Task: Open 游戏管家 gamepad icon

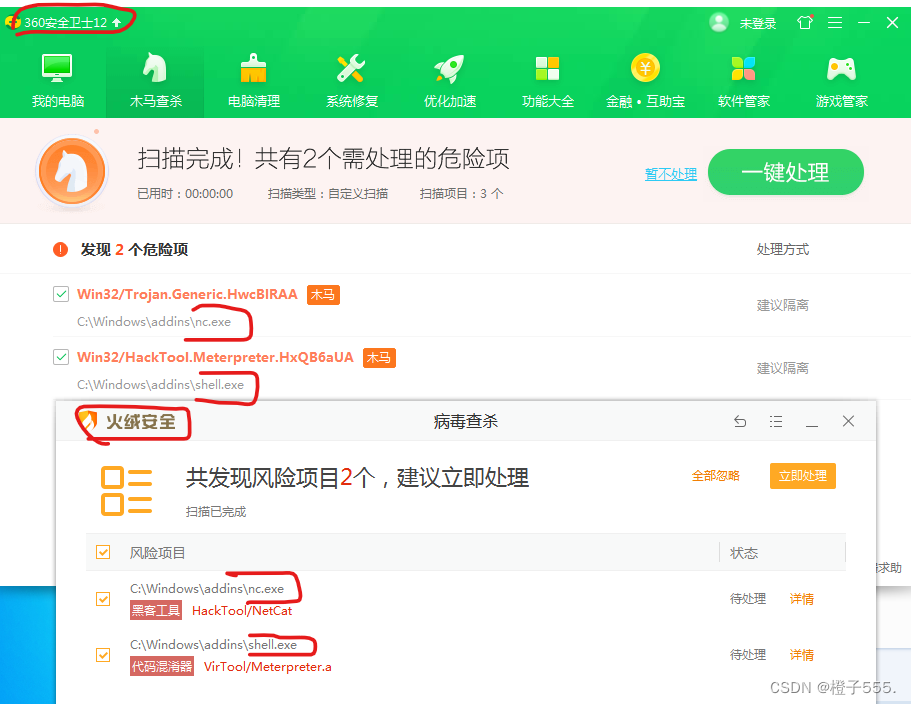Action: 841,80
